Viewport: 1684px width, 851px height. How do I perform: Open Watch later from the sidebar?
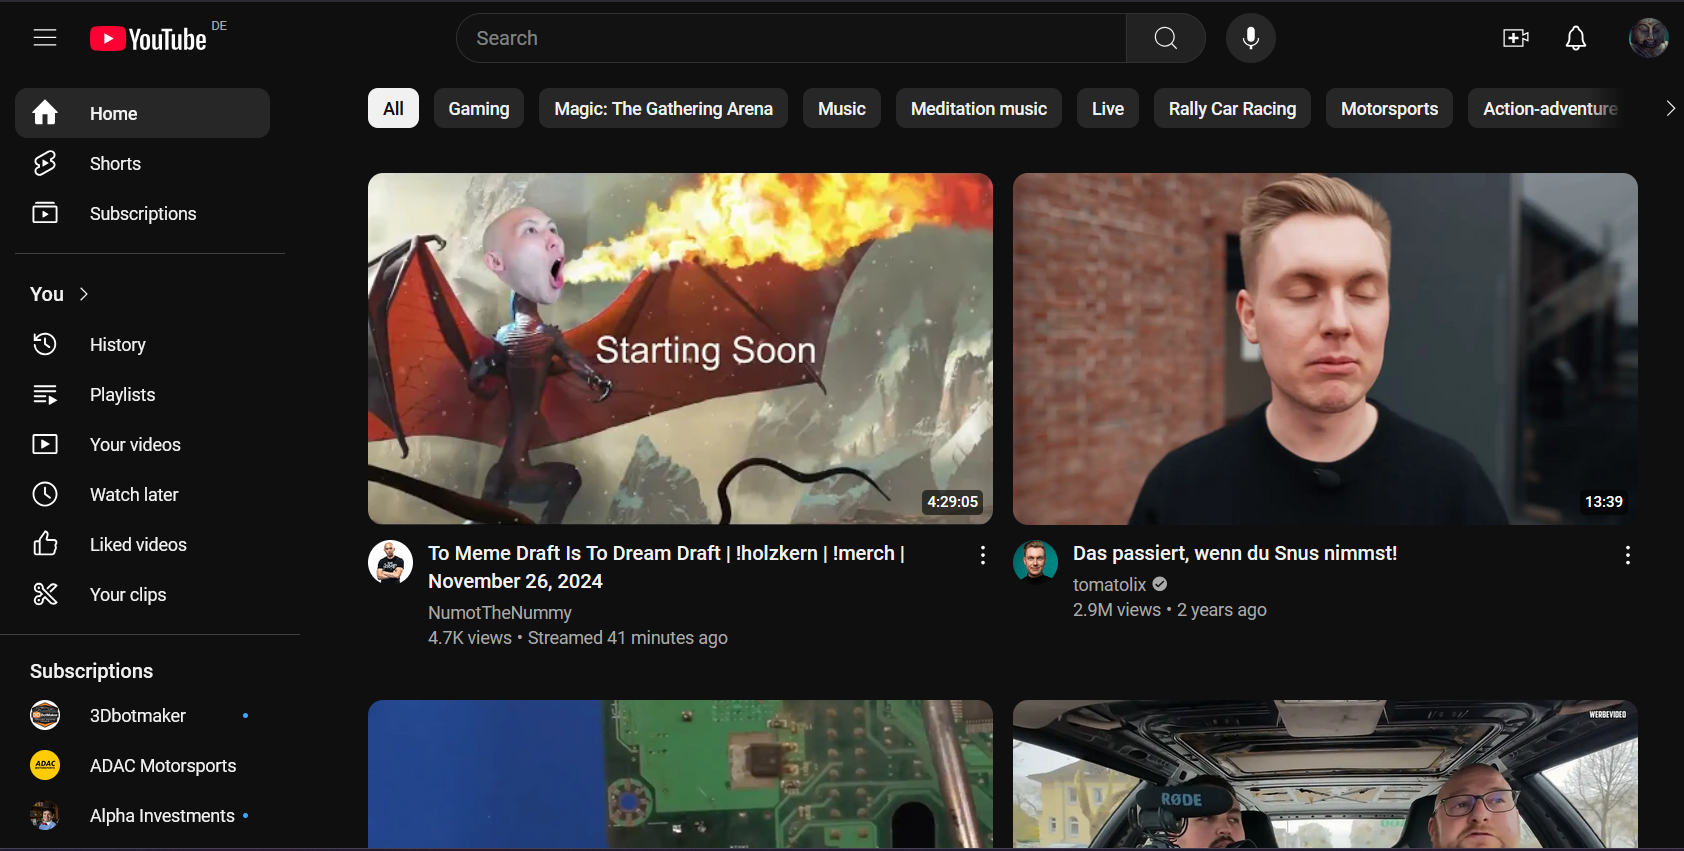pos(142,494)
